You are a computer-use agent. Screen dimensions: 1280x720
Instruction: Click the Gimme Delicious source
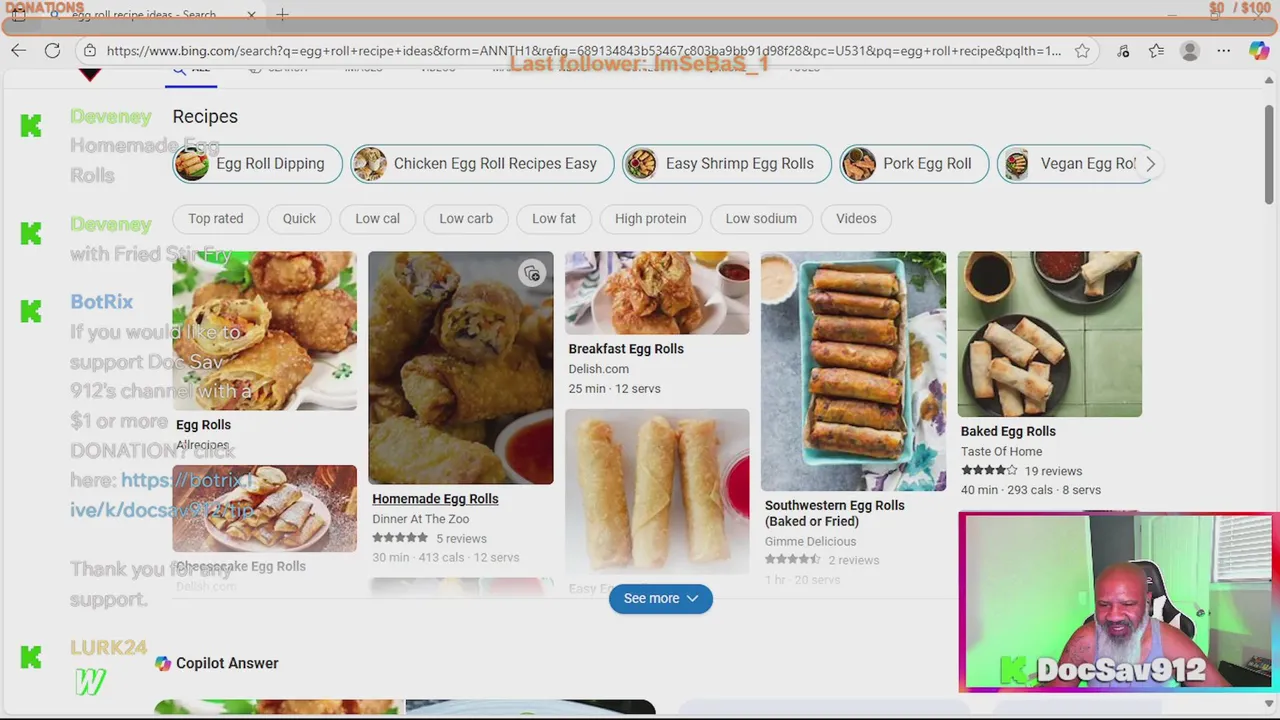pos(810,541)
